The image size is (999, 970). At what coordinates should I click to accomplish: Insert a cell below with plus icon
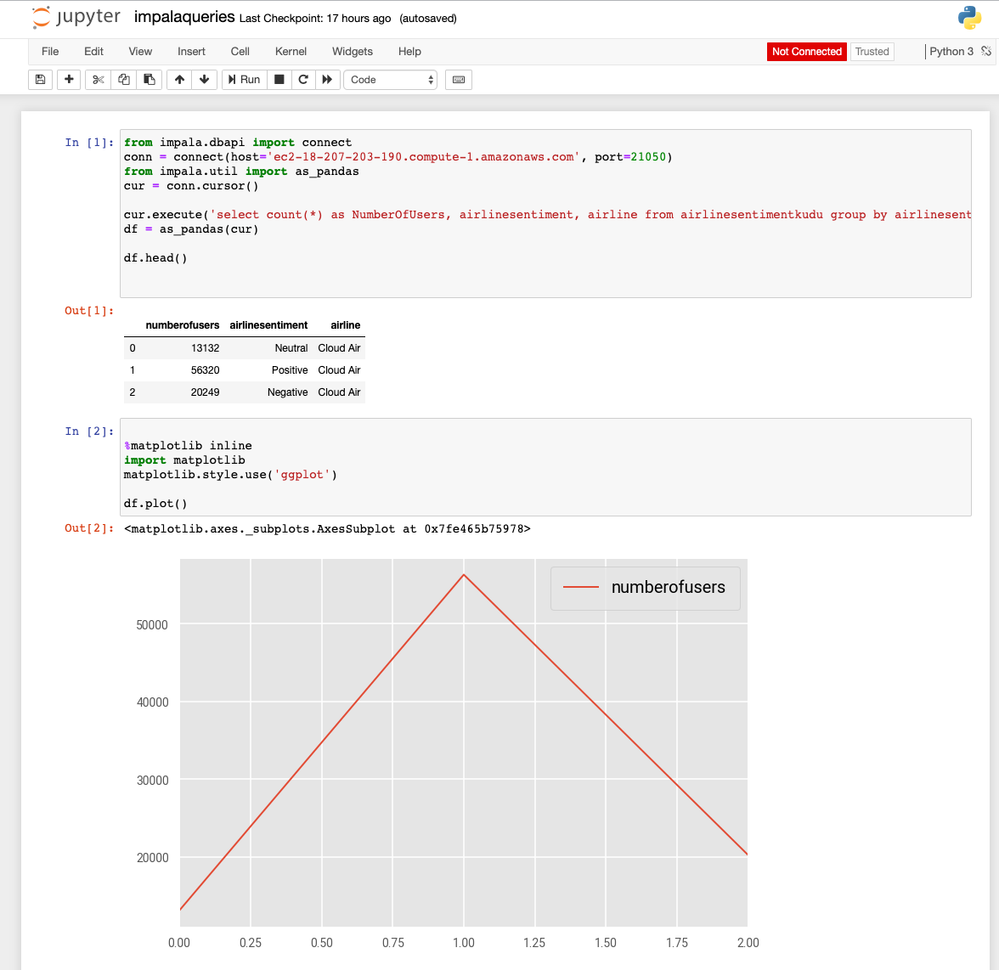click(x=69, y=80)
